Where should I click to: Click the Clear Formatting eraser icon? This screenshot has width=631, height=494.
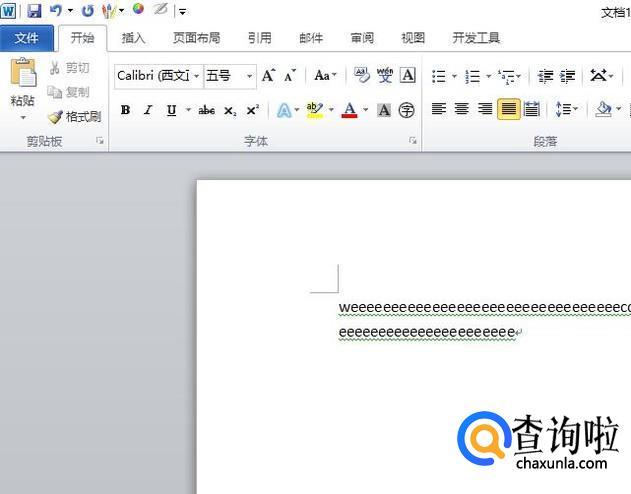tap(361, 76)
